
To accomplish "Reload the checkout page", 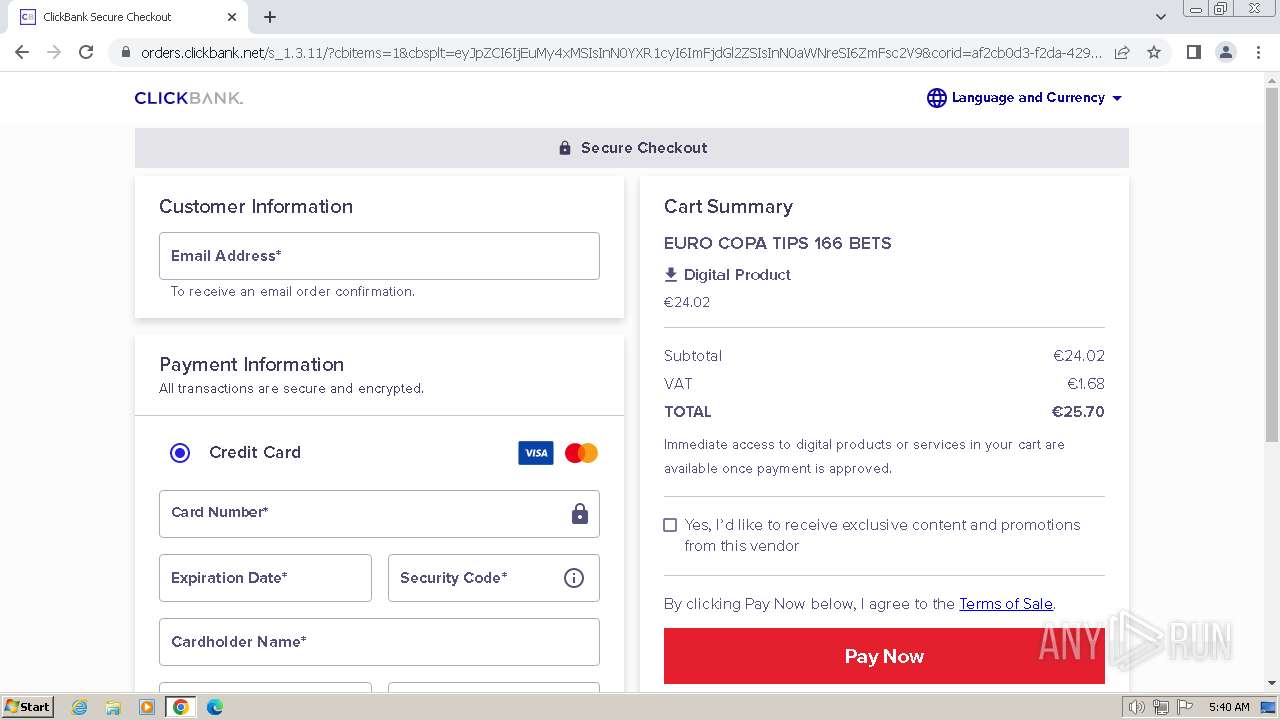I will coord(86,52).
